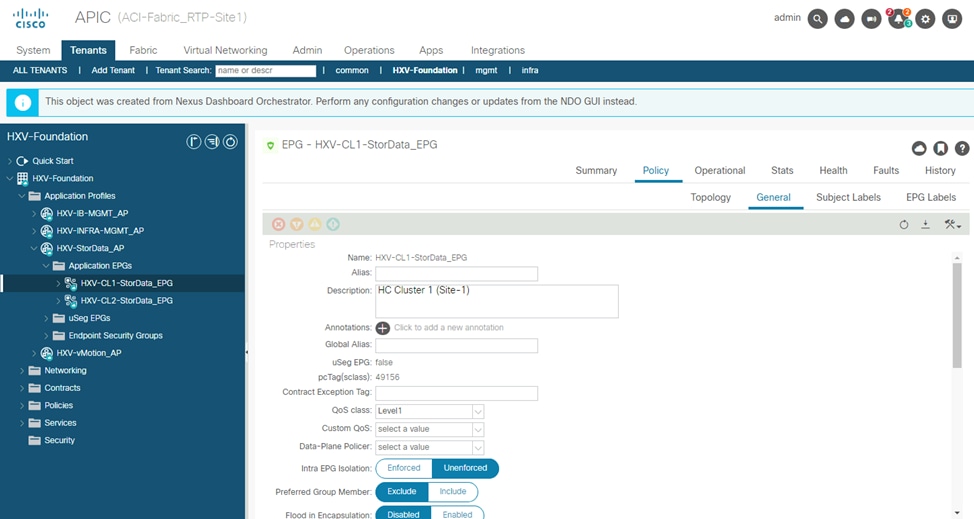Image resolution: width=974 pixels, height=519 pixels.
Task: Switch to the Fabric menu tab
Action: 143,50
